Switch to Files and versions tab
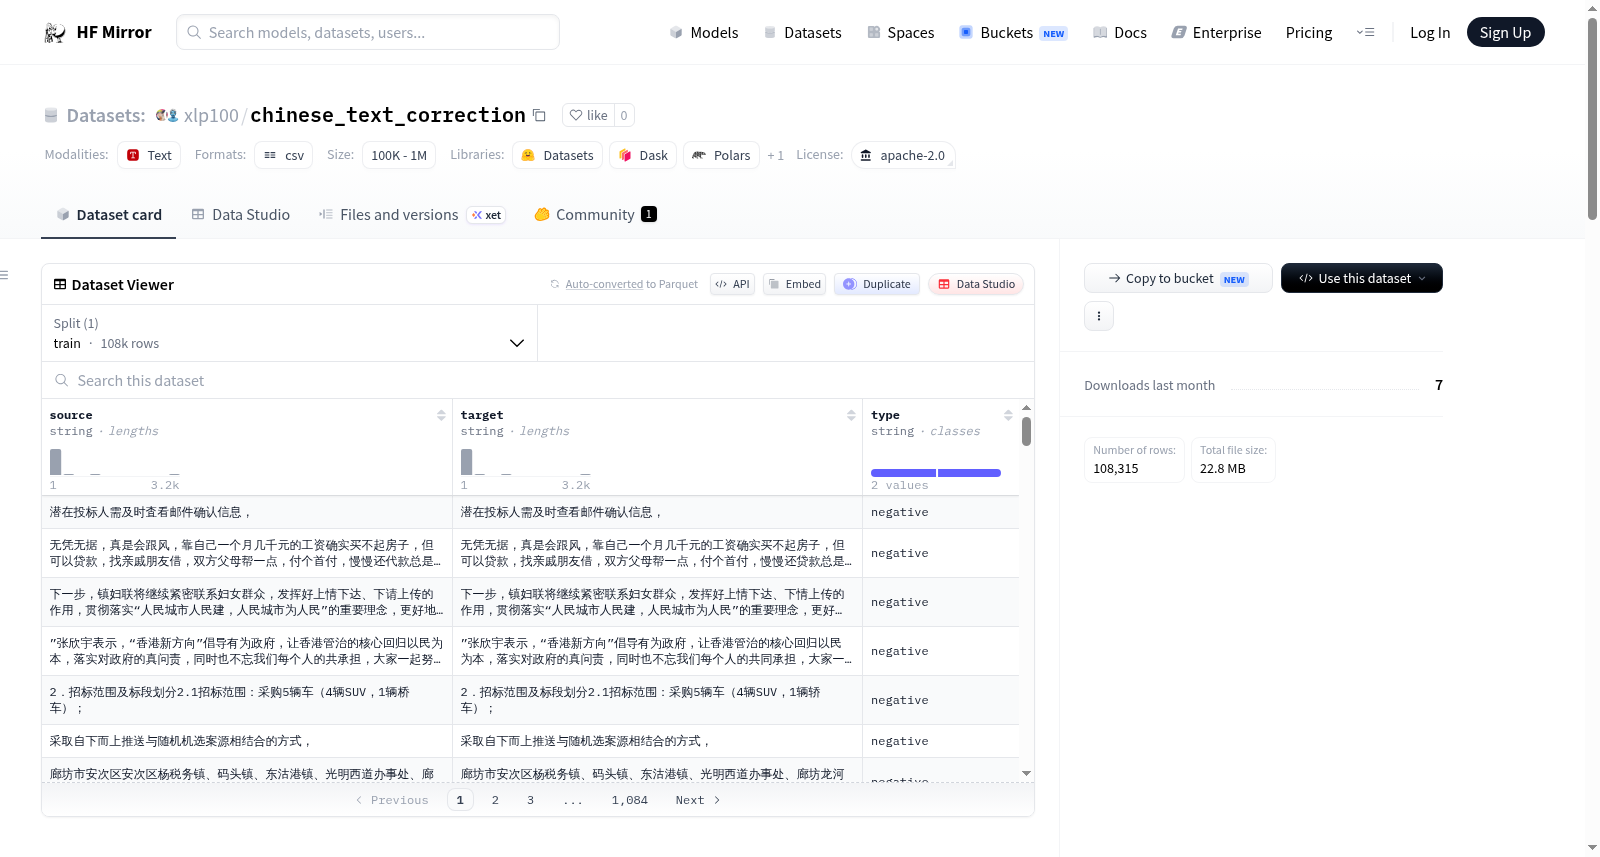The height and width of the screenshot is (857, 1600). coord(412,214)
